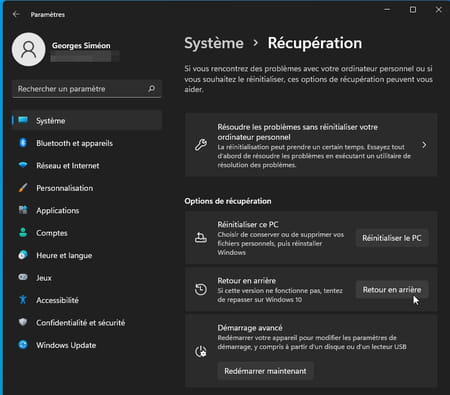Screen dimensions: 450x395
Task: Click the Confidentialité et sécurité shield icon
Action: coord(23,322)
